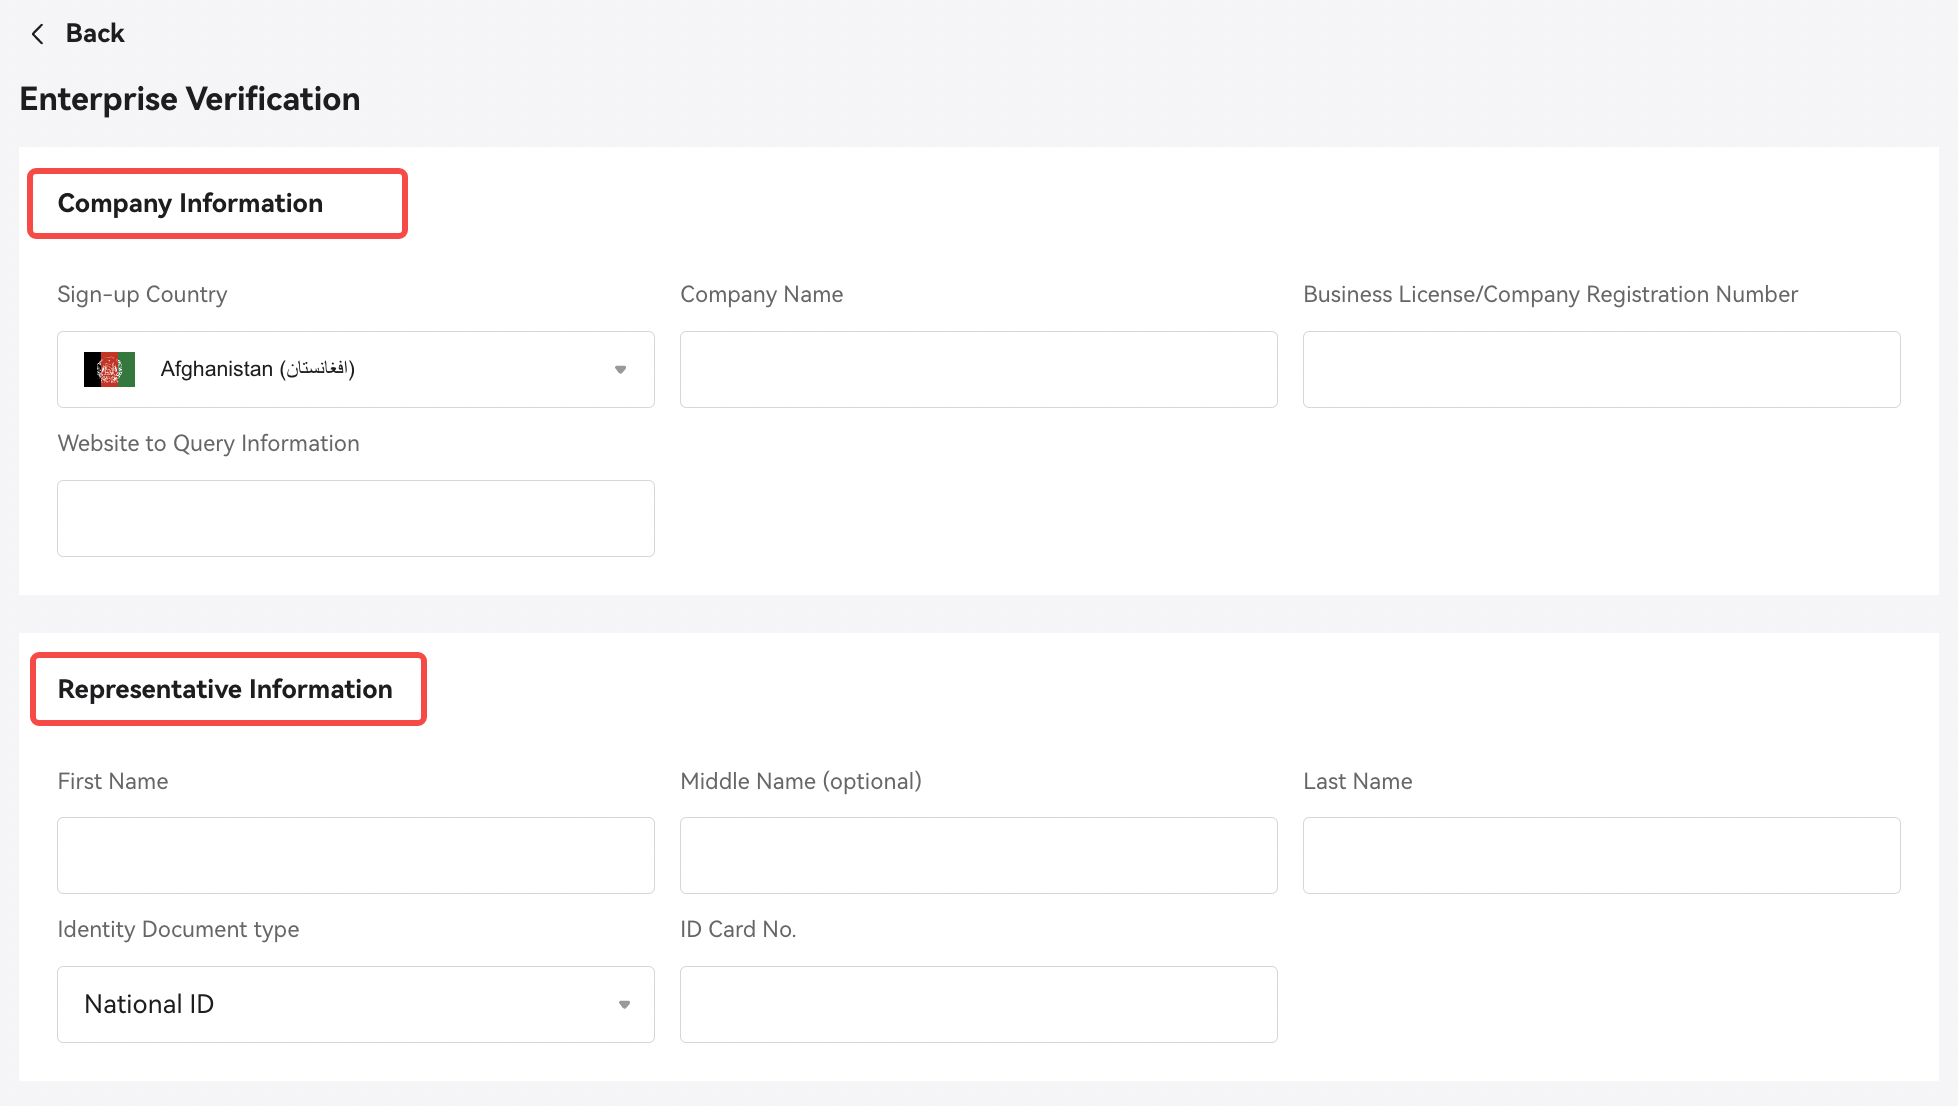Click the Identity Document type label
This screenshot has width=1958, height=1106.
pyautogui.click(x=178, y=929)
